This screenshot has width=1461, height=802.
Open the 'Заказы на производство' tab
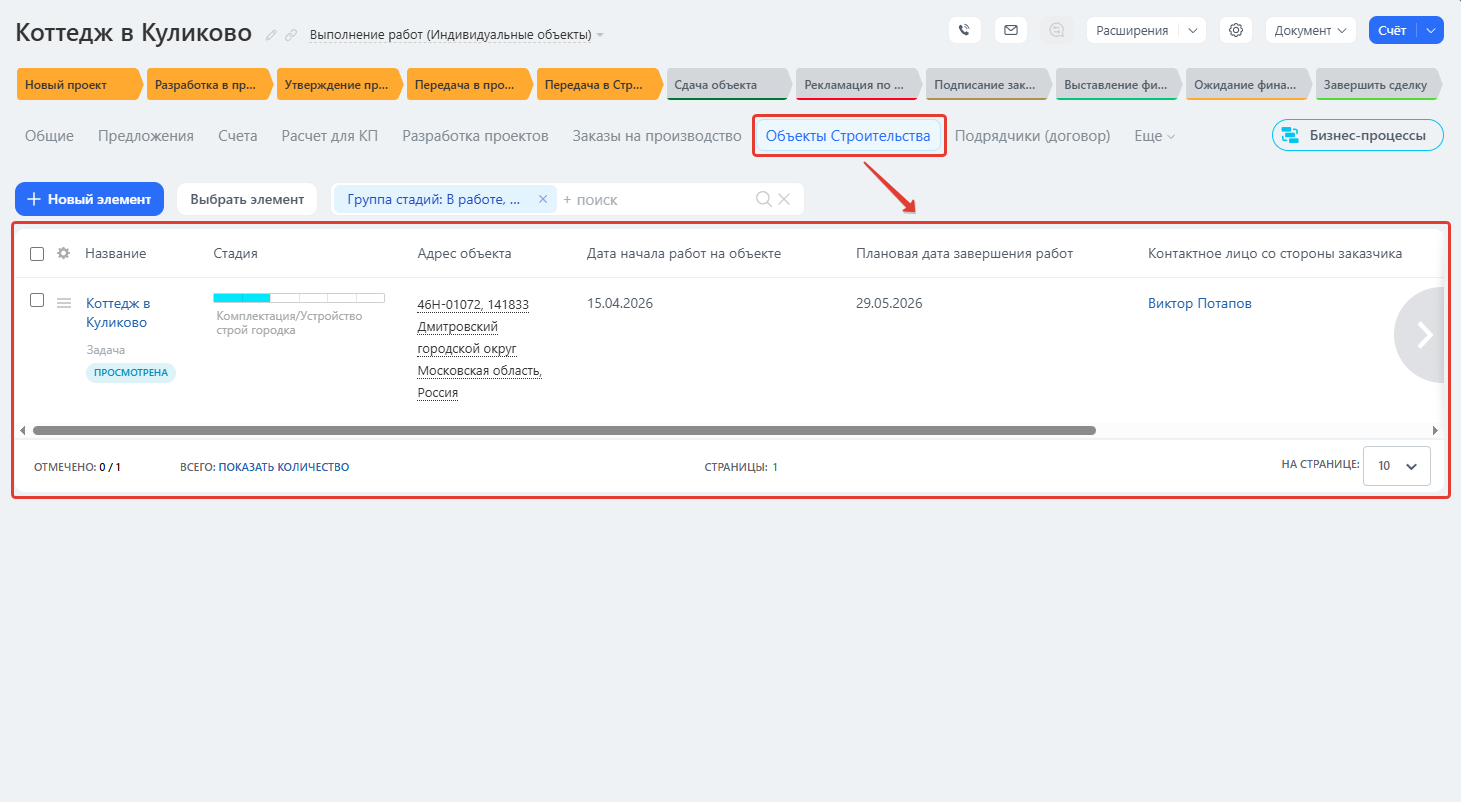[x=657, y=136]
